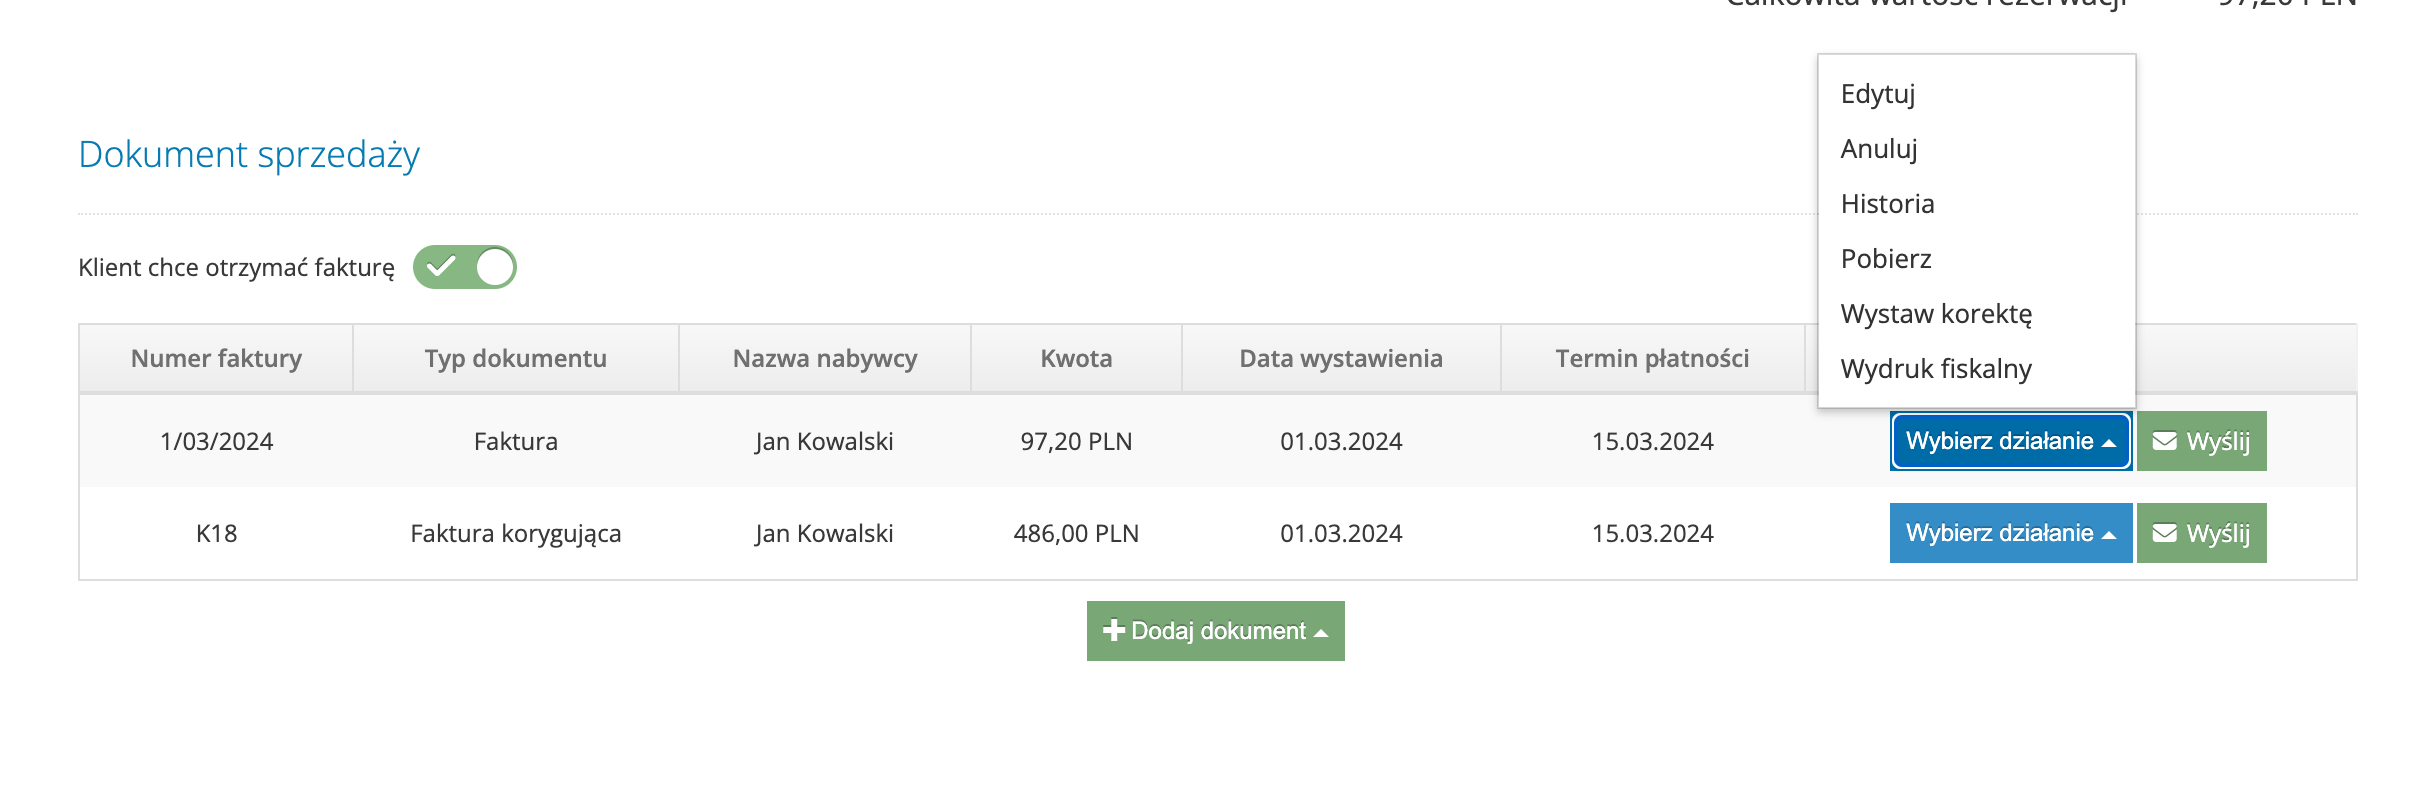Click the 'Numer faktury' column header
The width and height of the screenshot is (2420, 810).
216,358
